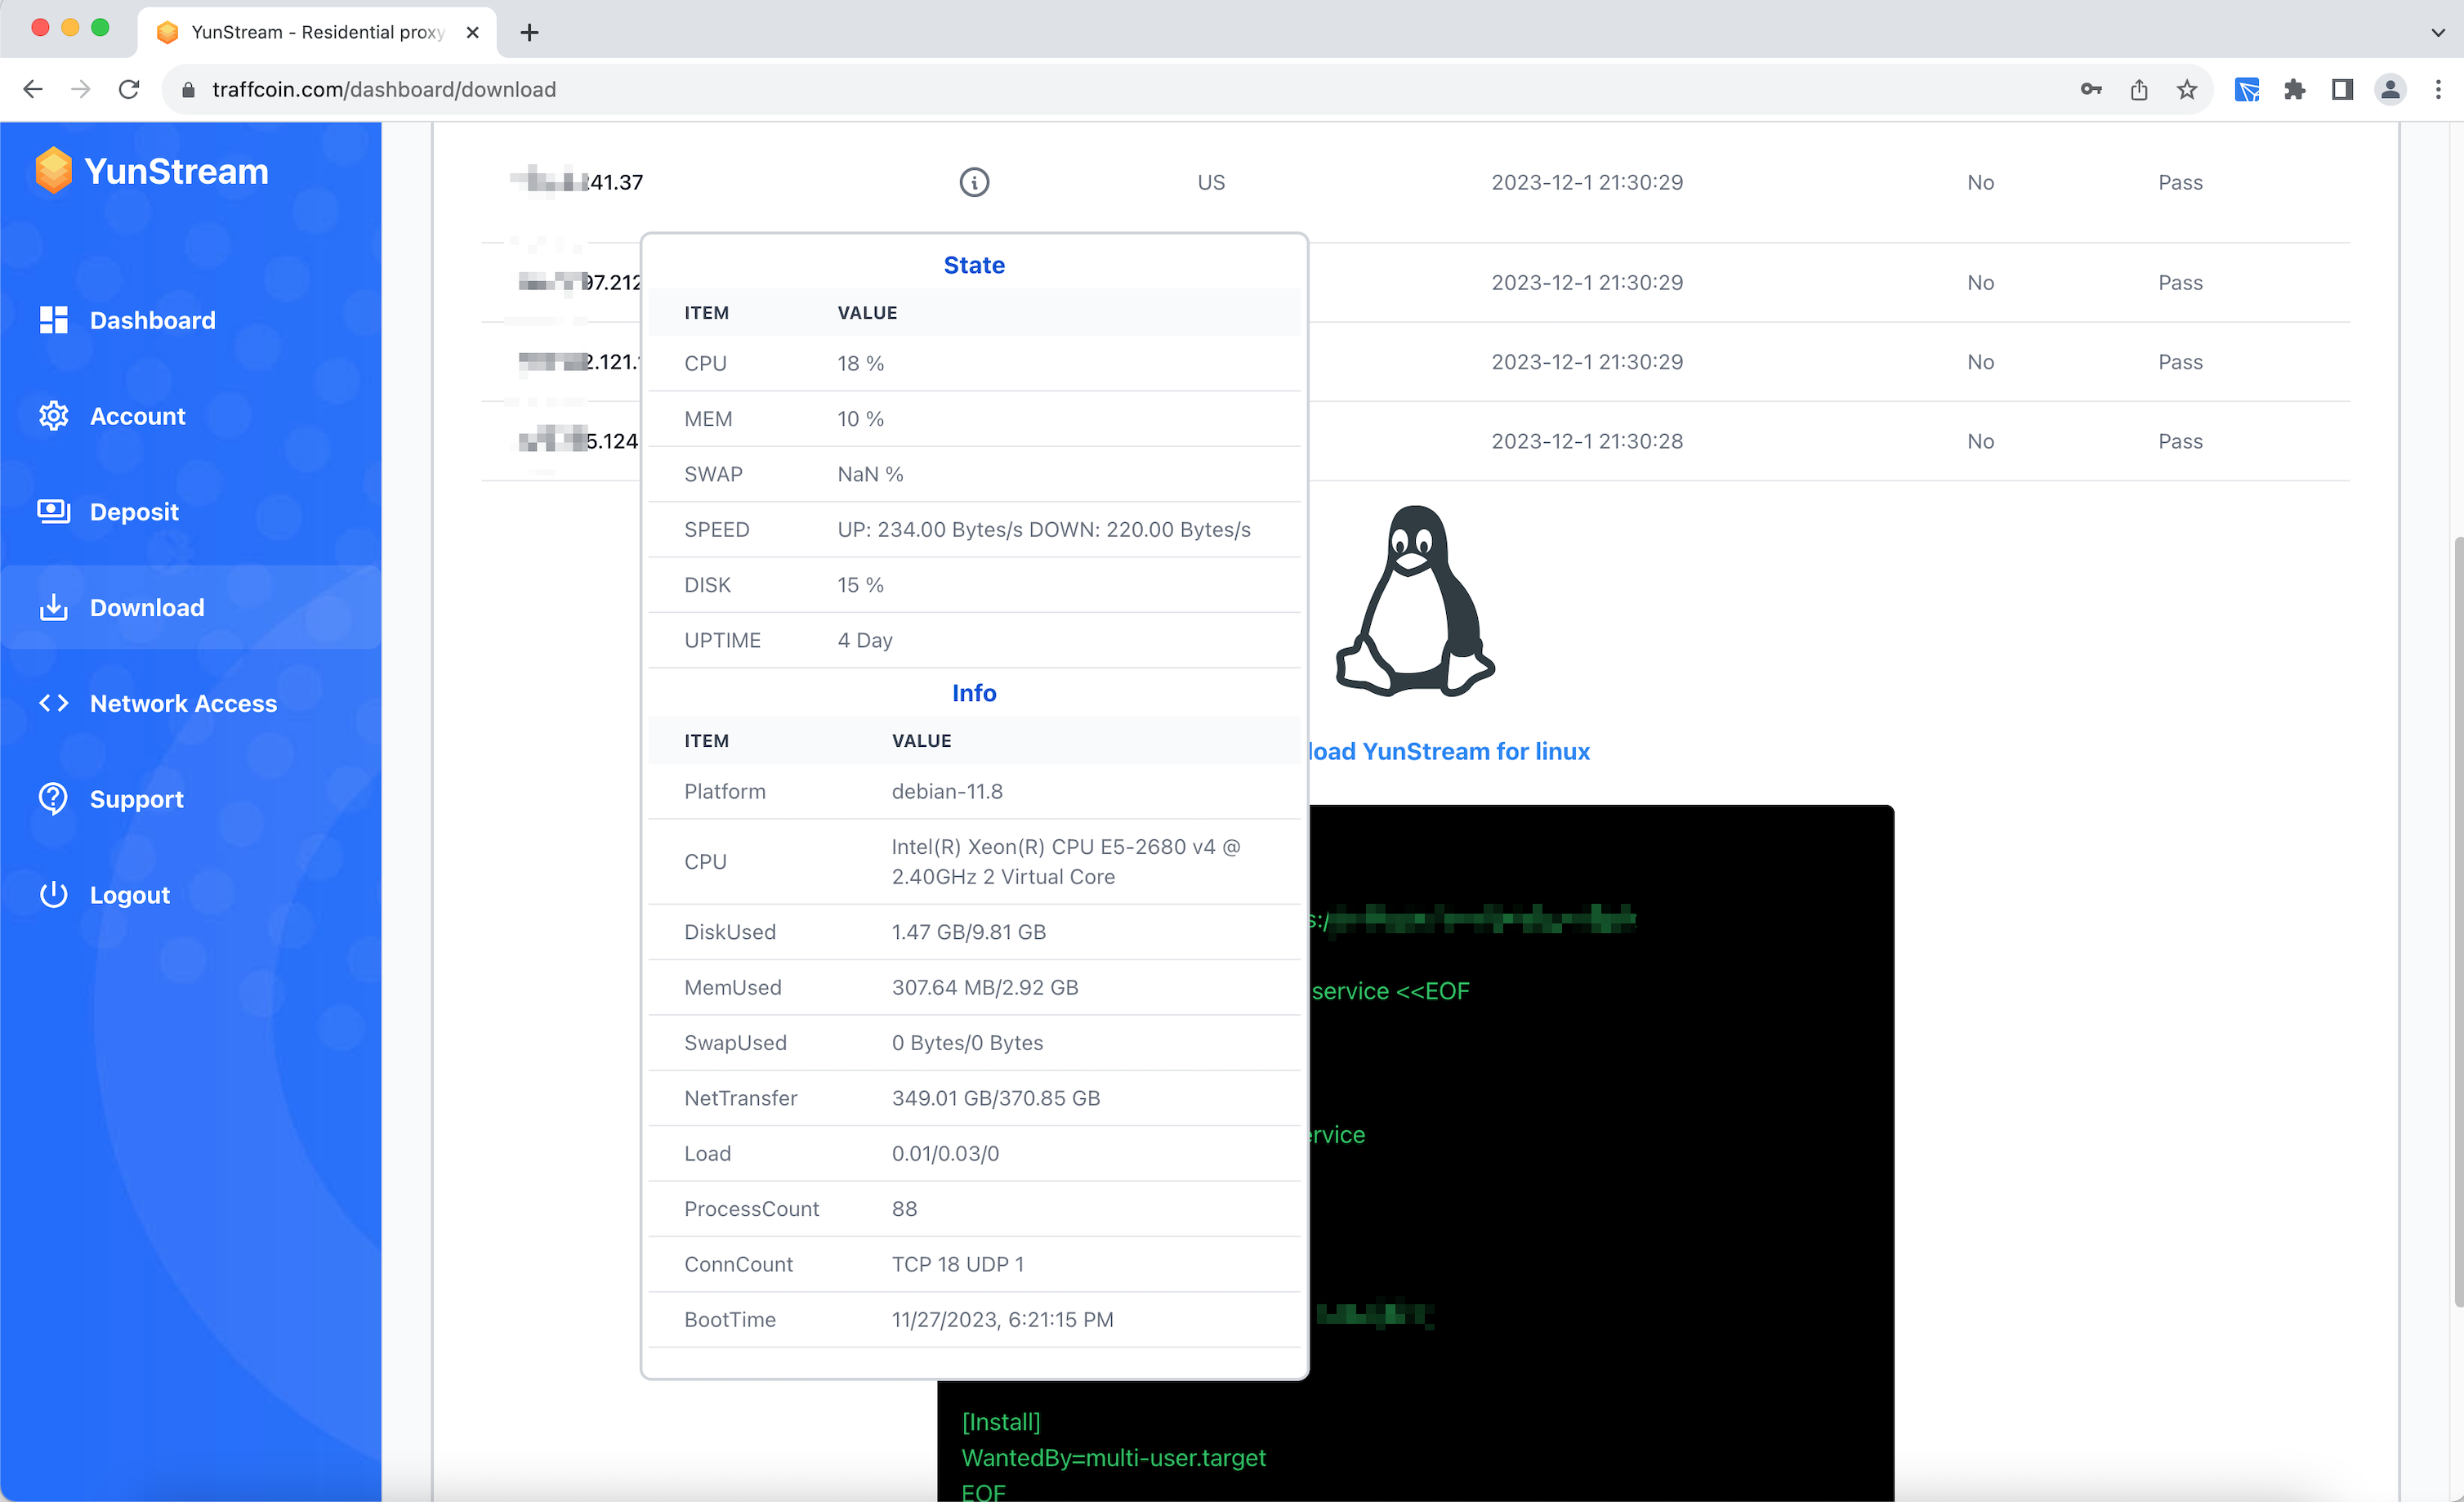The width and height of the screenshot is (2464, 1502).
Task: Click the Linux penguin image
Action: 1414,601
